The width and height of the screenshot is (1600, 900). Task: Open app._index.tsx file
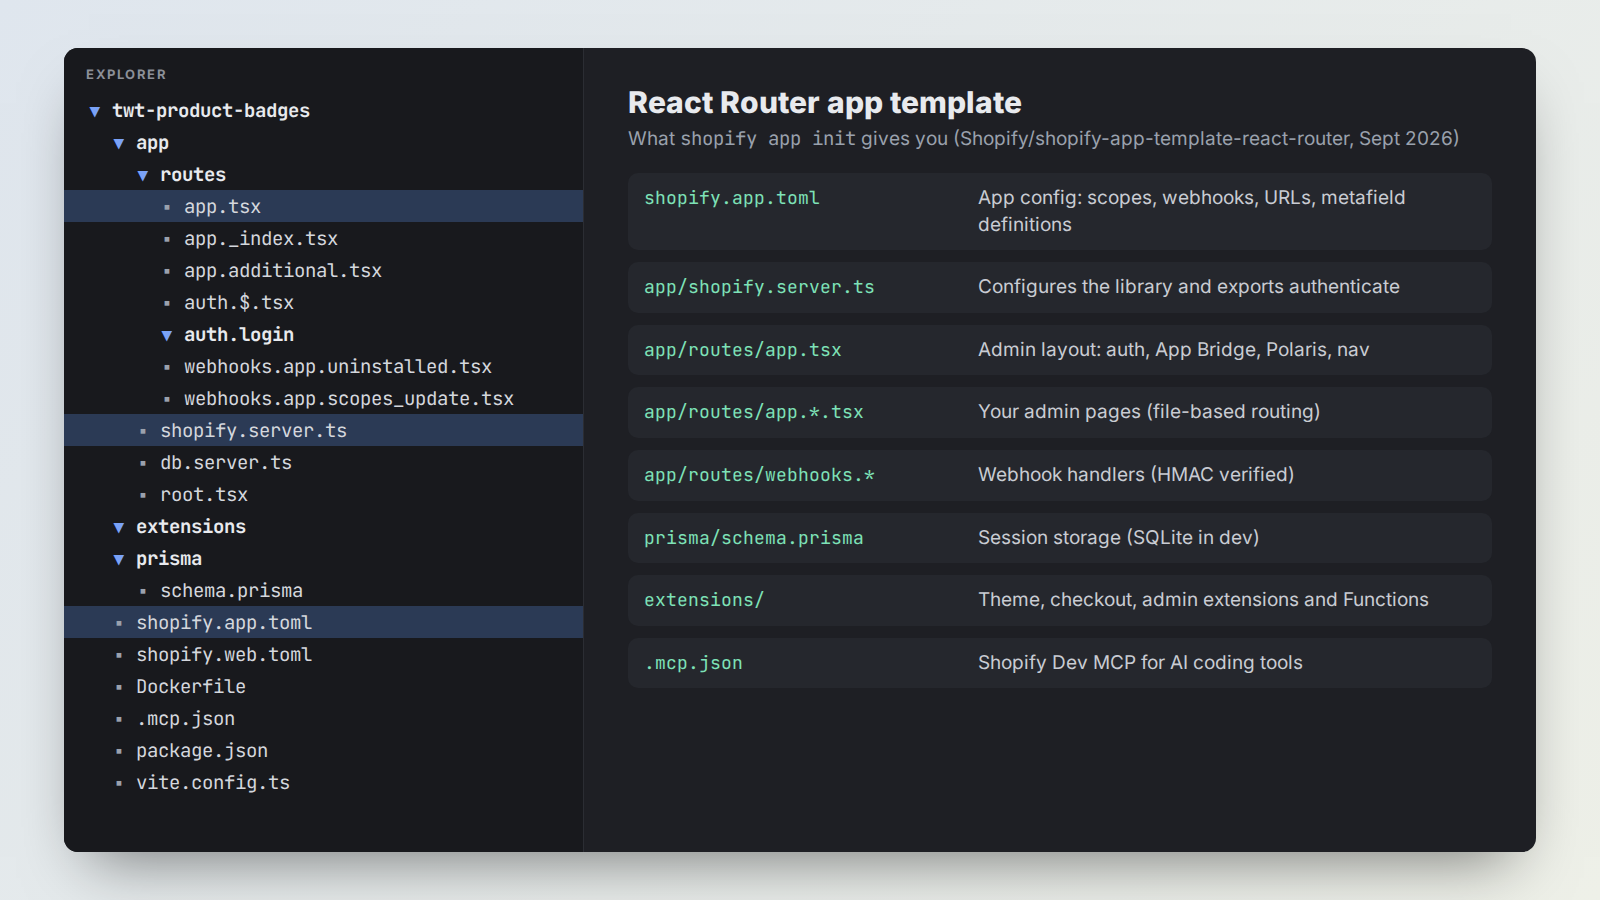(261, 239)
